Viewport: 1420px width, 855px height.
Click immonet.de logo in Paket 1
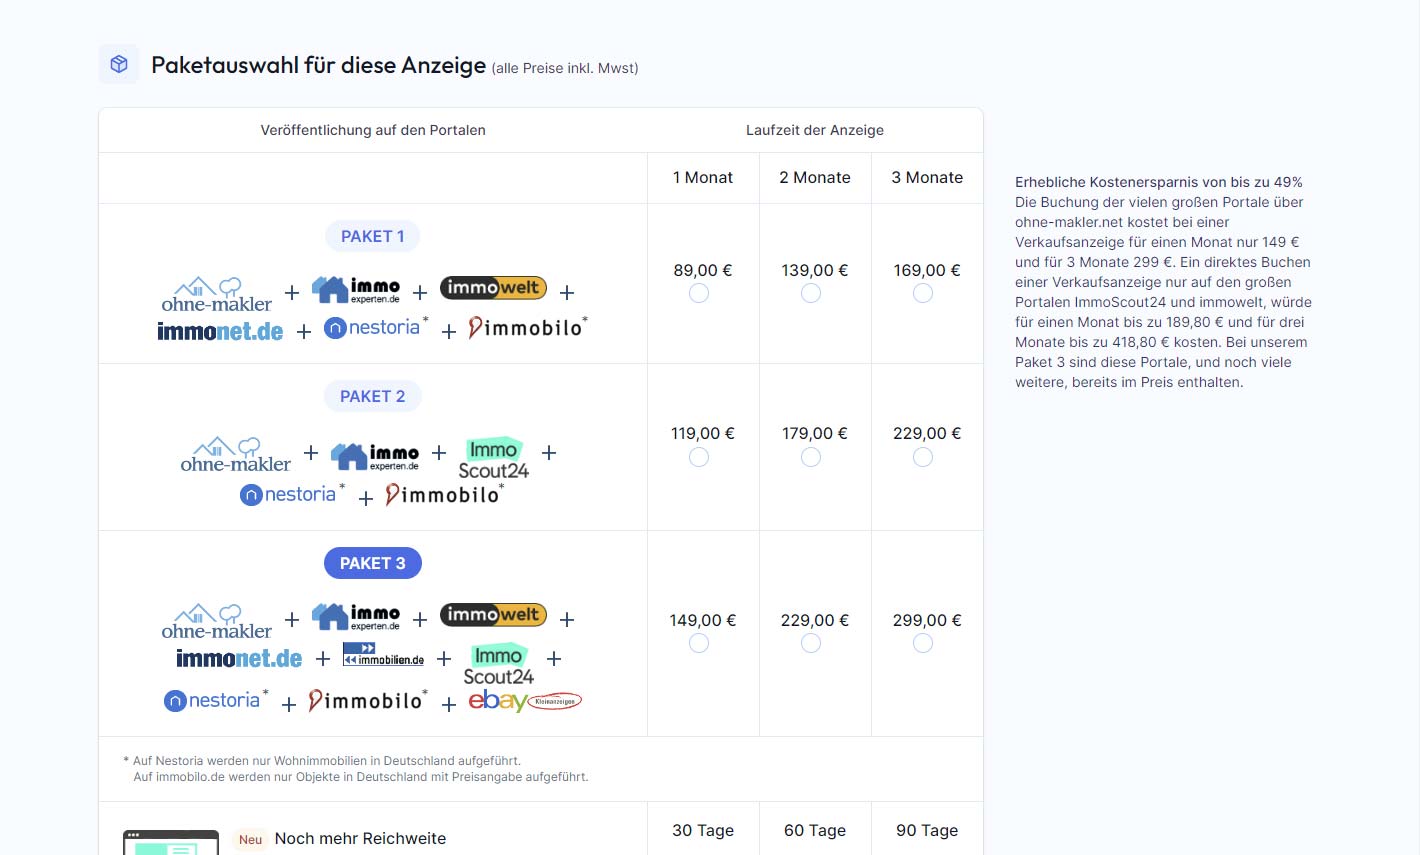[x=220, y=331]
